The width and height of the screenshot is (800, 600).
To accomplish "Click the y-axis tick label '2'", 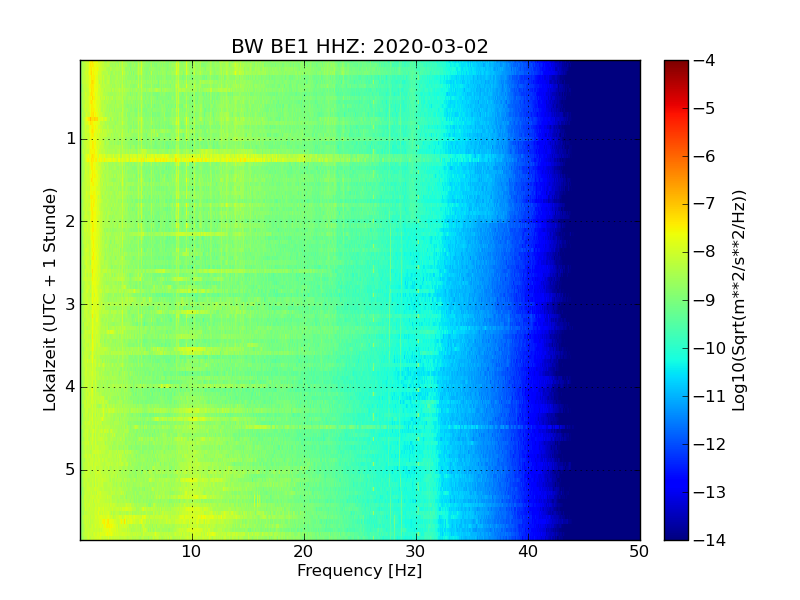I will coord(71,221).
